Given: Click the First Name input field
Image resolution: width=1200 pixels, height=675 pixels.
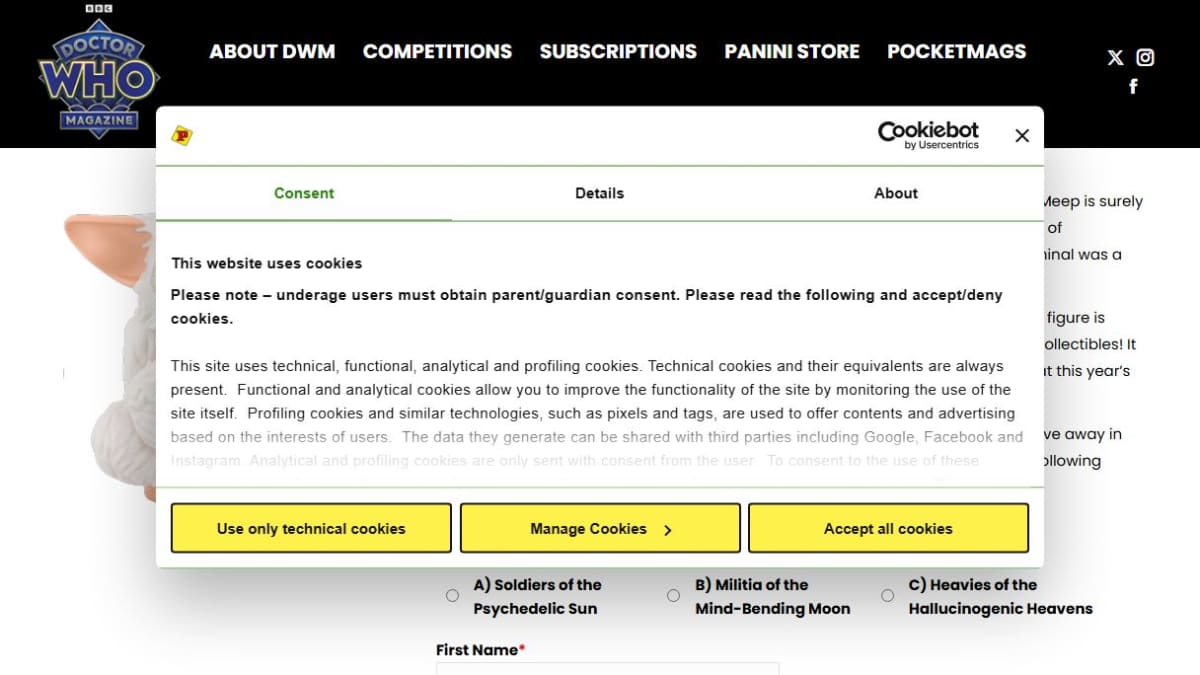Looking at the screenshot, I should point(607,668).
